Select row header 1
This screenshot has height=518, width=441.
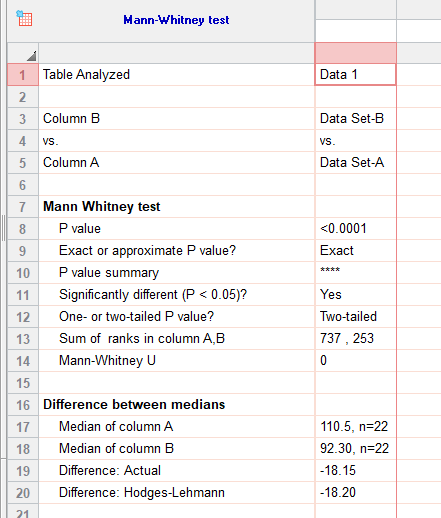click(x=23, y=75)
